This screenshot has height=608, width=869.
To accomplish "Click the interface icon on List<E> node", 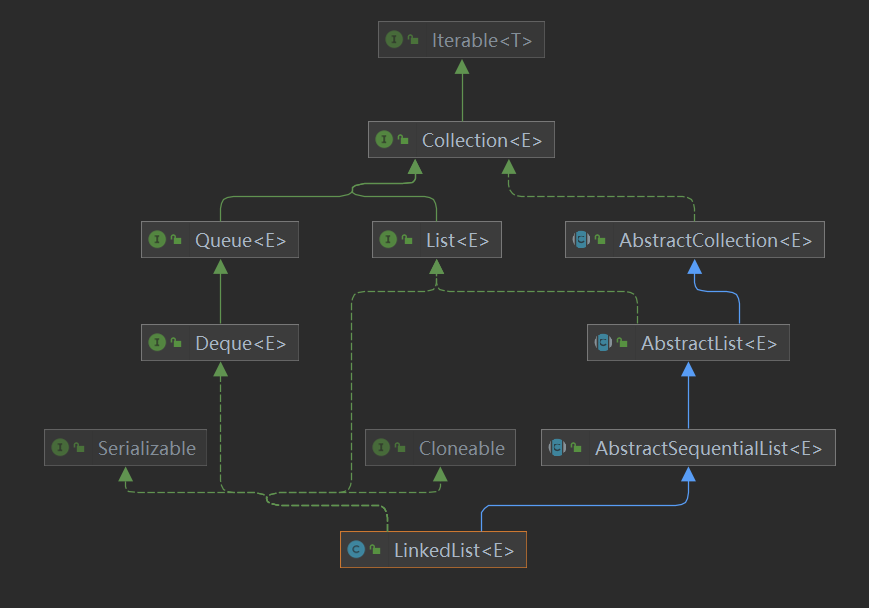I will pos(388,239).
